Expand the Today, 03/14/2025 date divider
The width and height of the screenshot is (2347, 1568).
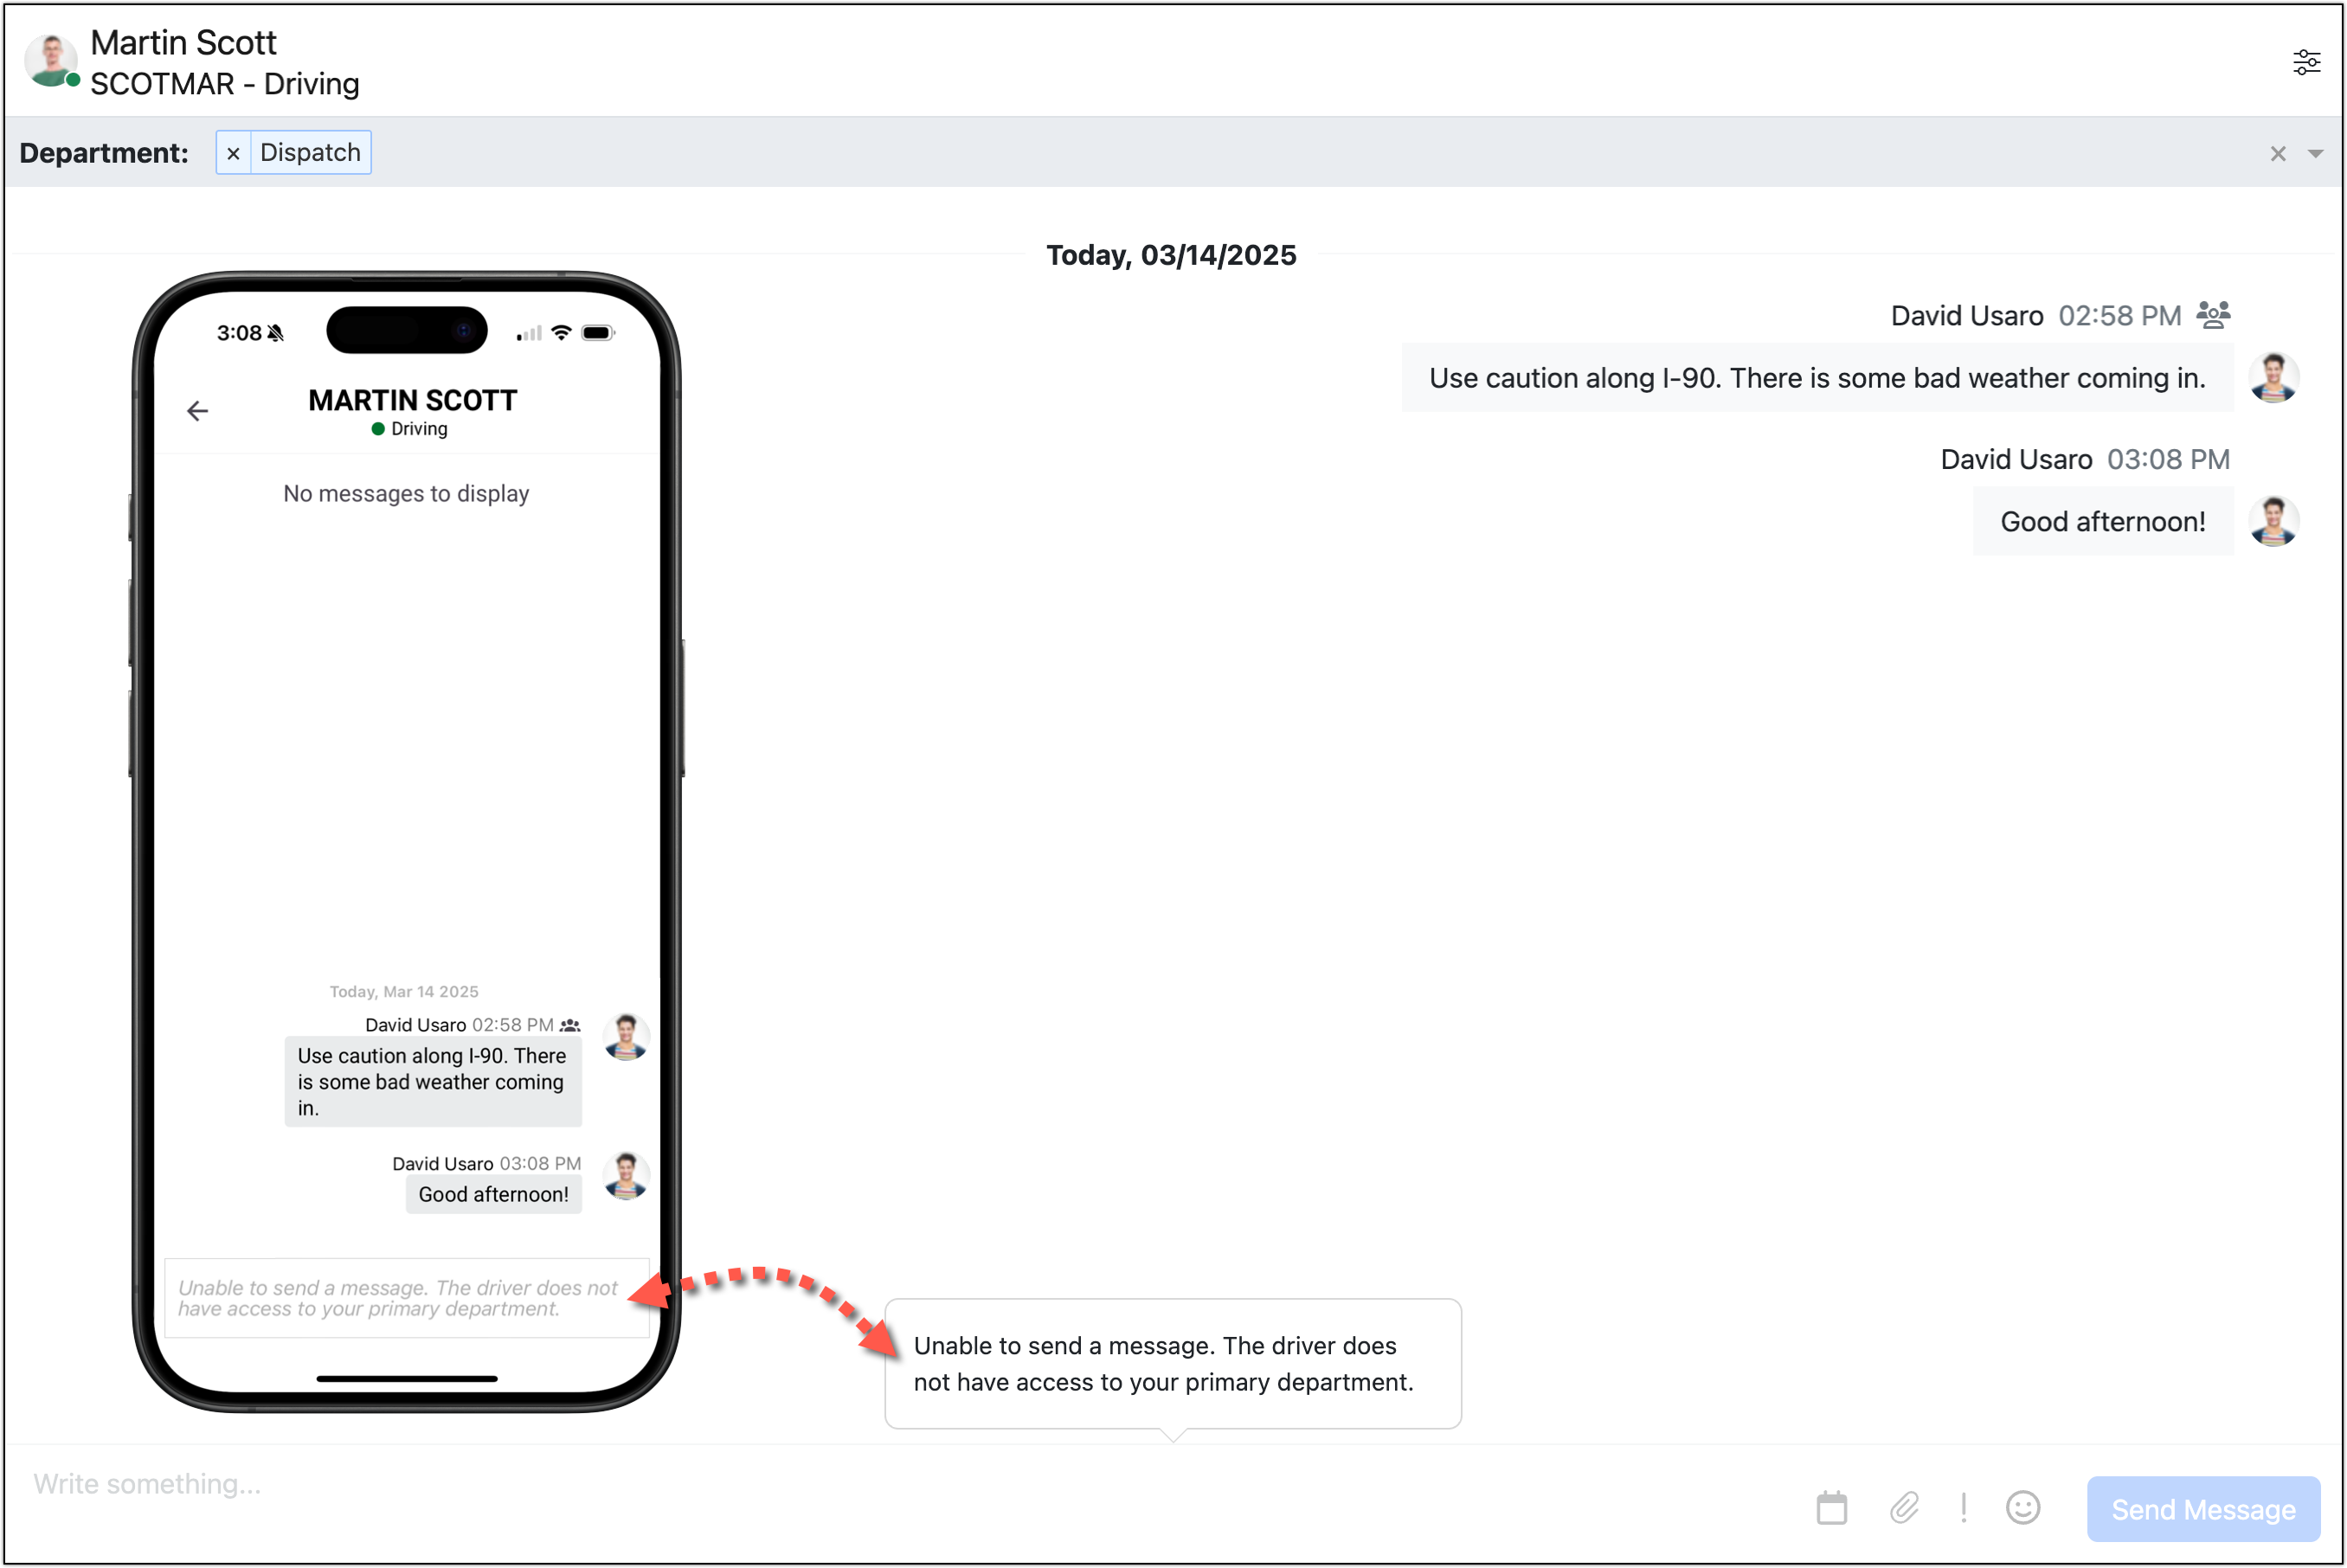point(1172,255)
